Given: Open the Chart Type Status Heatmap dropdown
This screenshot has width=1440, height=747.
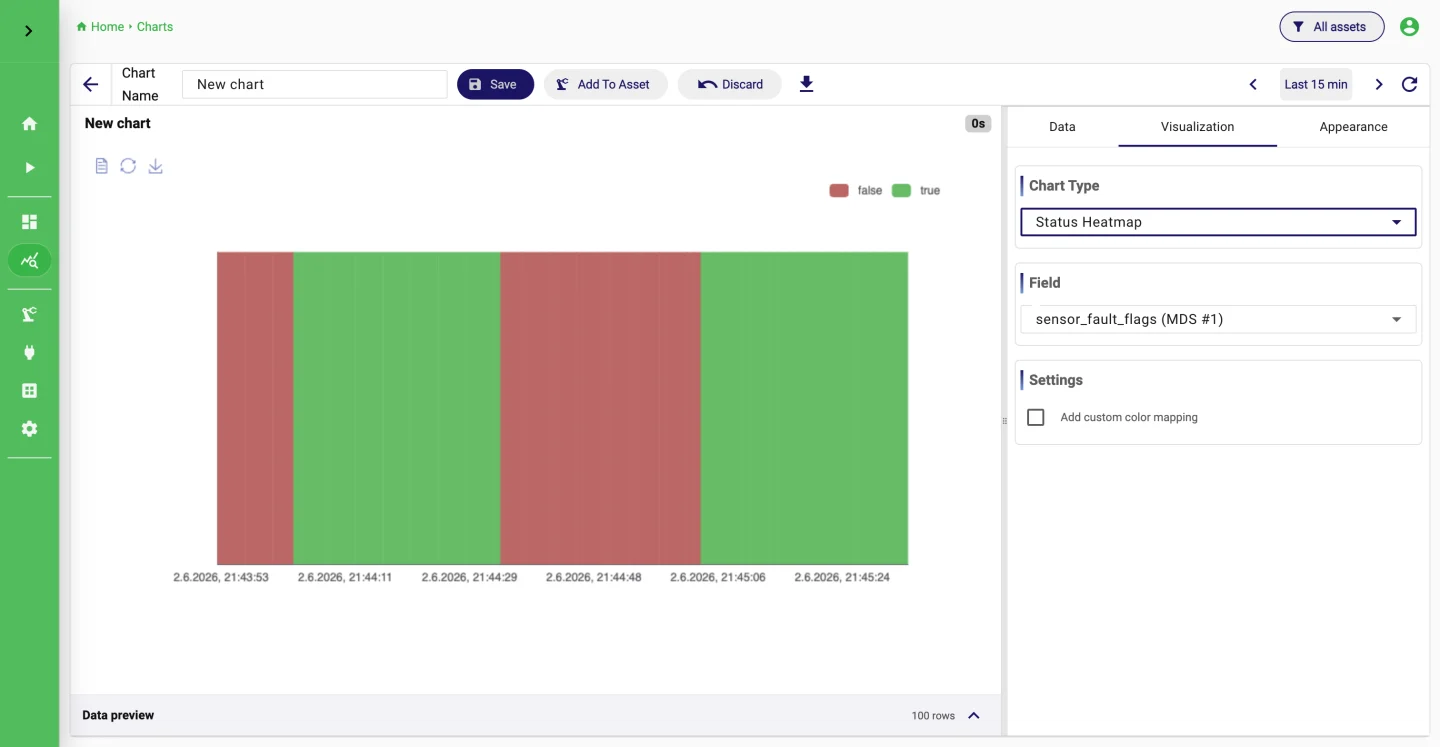Looking at the screenshot, I should click(1218, 222).
